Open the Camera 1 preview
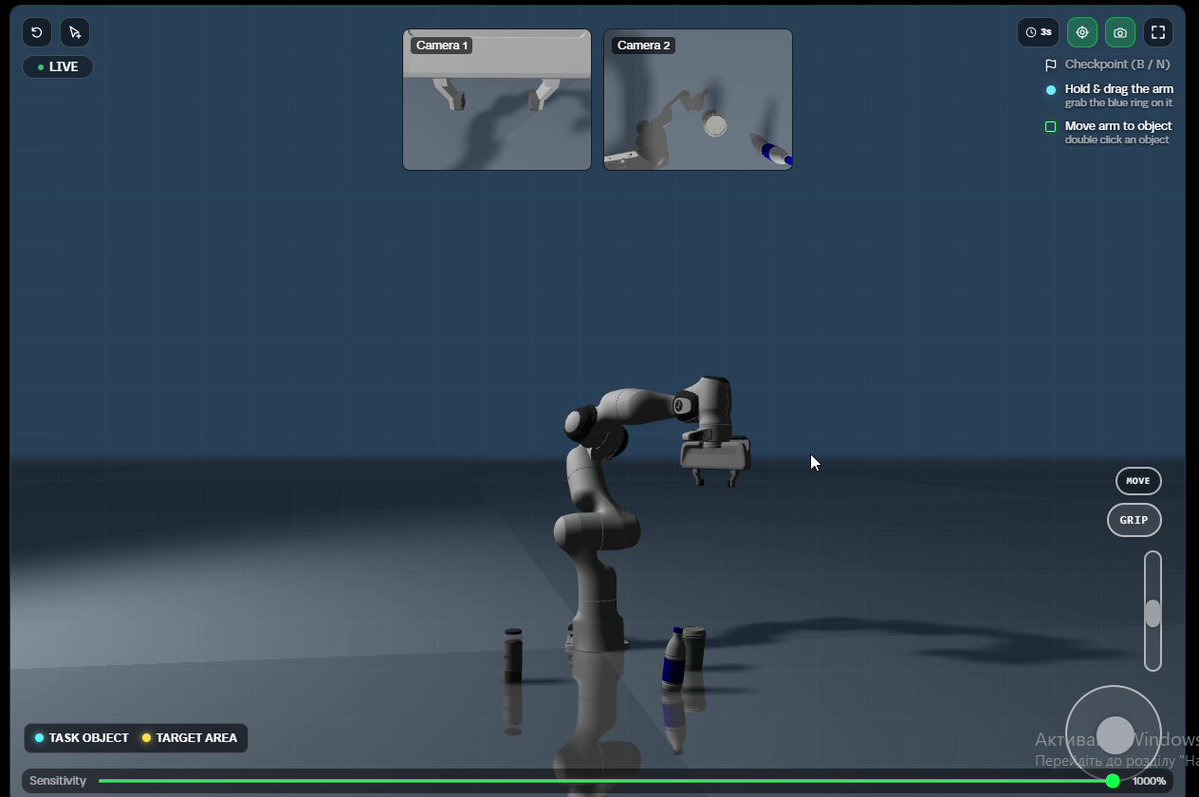 coord(497,99)
